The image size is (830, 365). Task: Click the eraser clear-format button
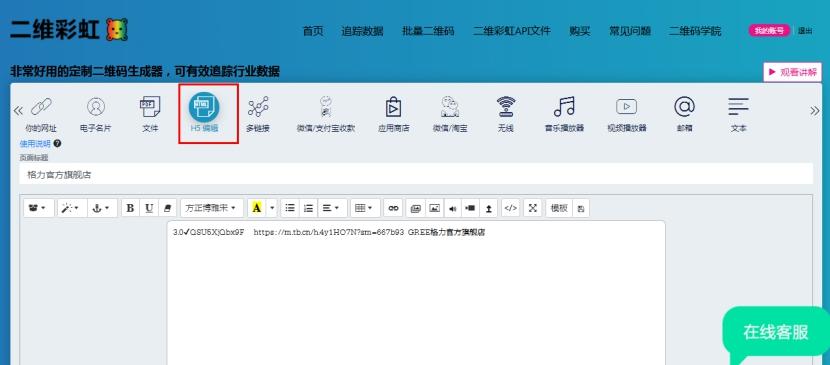(167, 208)
